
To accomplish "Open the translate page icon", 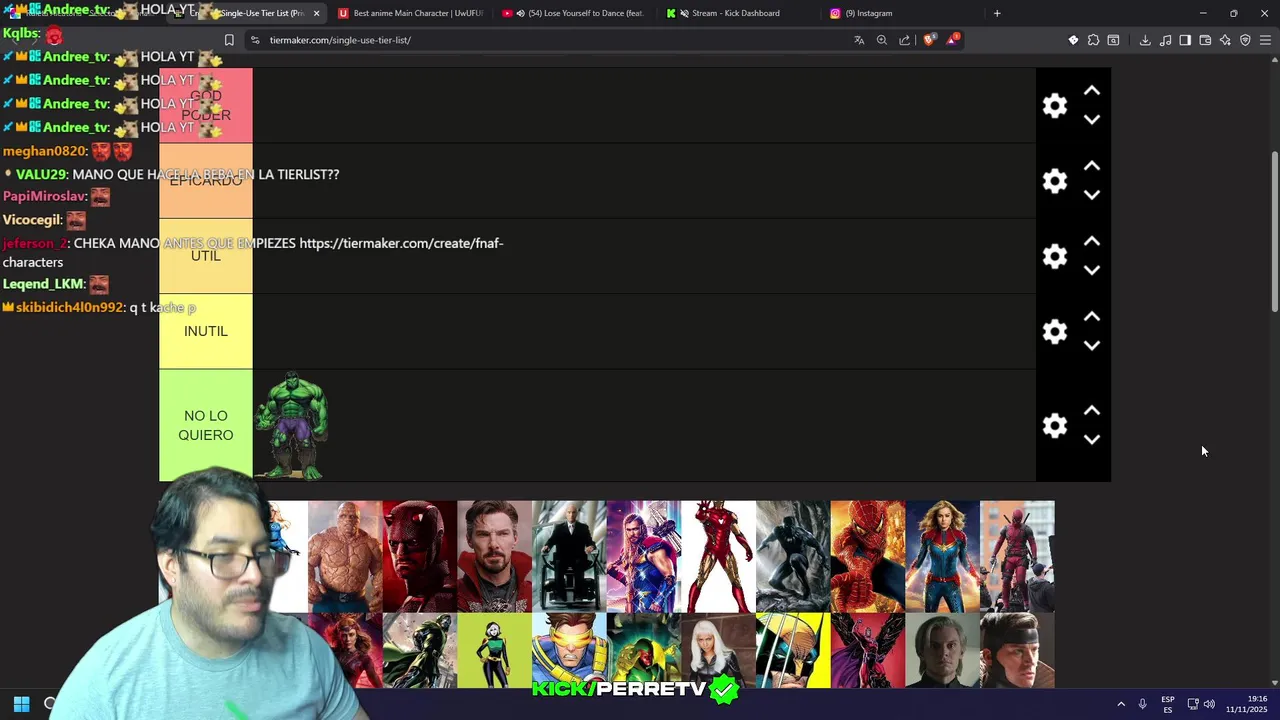I will click(858, 40).
